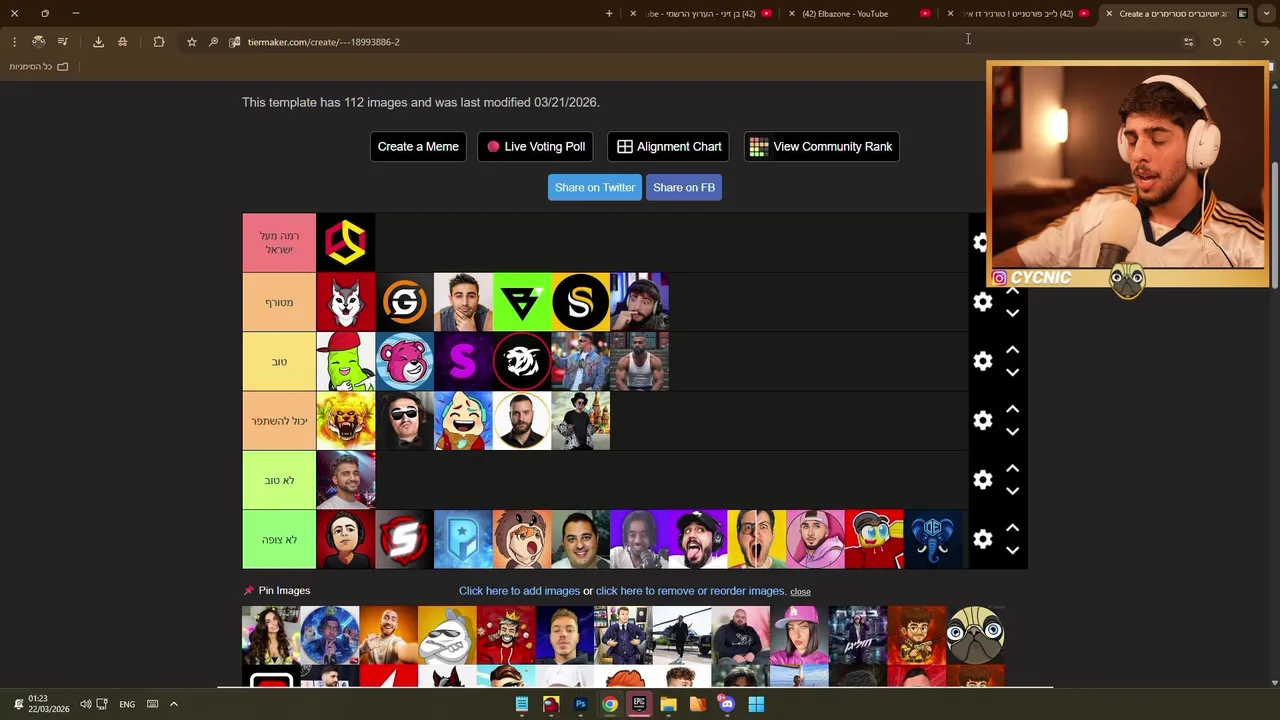Open the Windows Start button
Viewport: 1280px width, 720px height.
(756, 704)
